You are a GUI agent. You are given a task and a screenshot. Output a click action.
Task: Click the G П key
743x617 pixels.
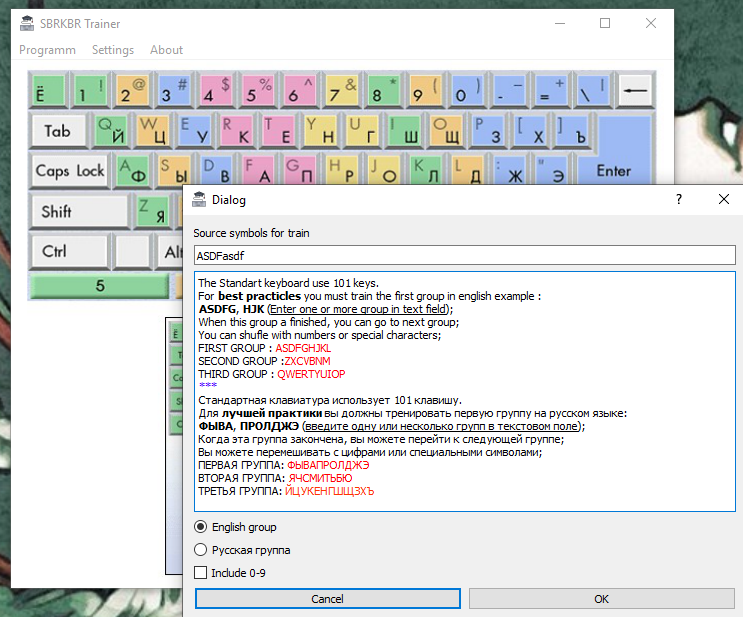(x=300, y=170)
